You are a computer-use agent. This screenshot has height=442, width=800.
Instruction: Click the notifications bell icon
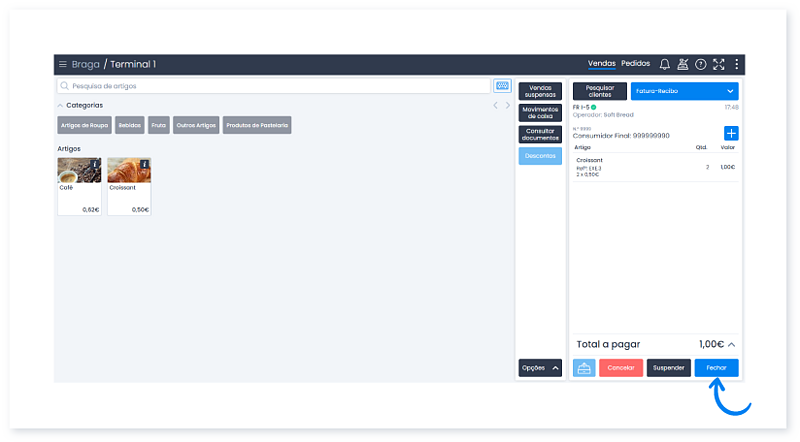pyautogui.click(x=664, y=64)
